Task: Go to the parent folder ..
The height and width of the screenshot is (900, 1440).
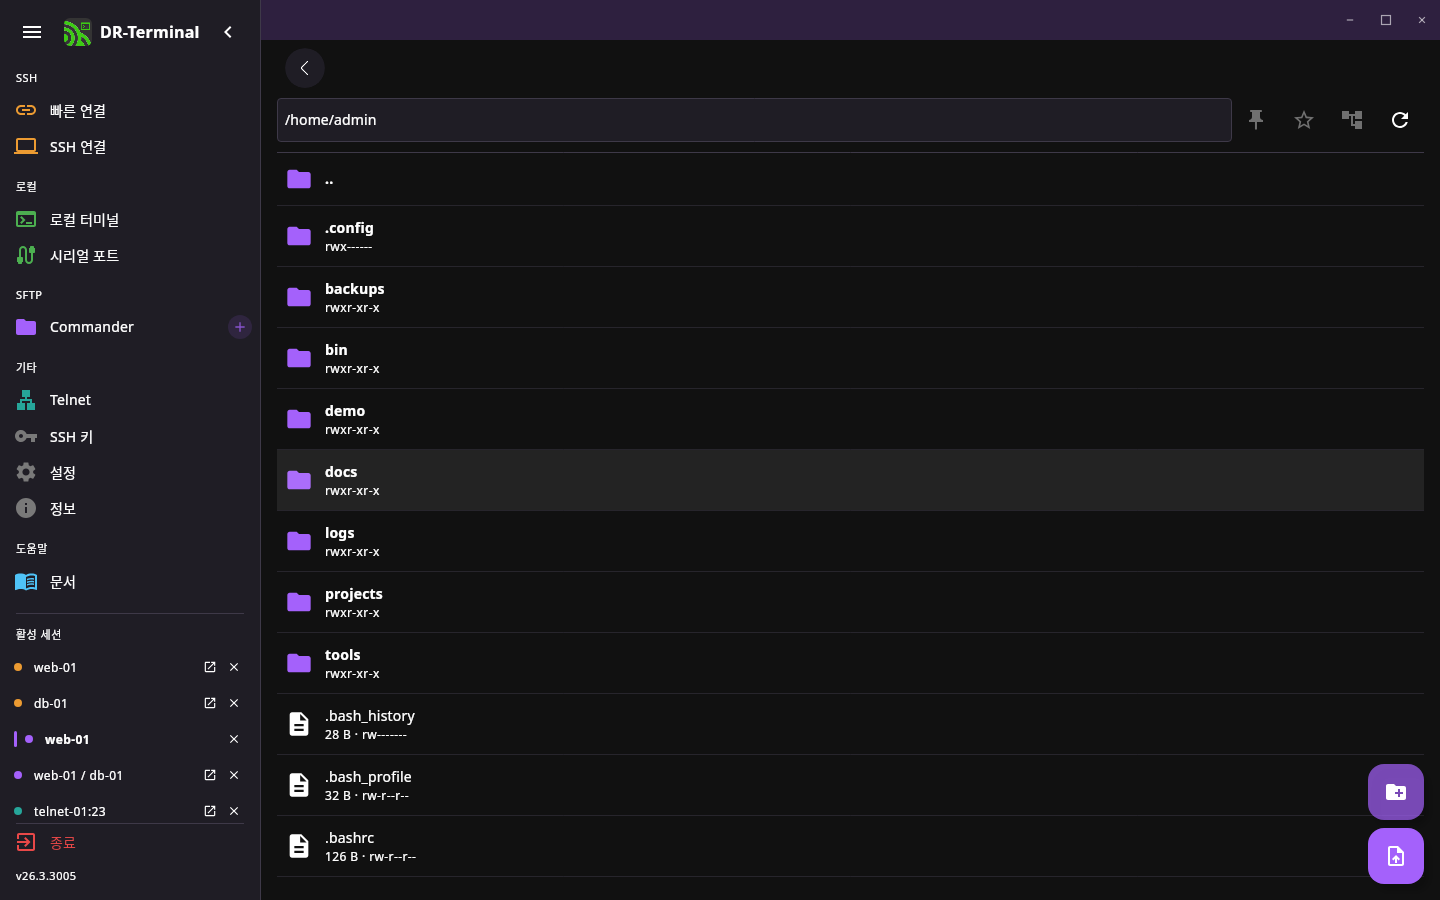Action: tap(850, 180)
